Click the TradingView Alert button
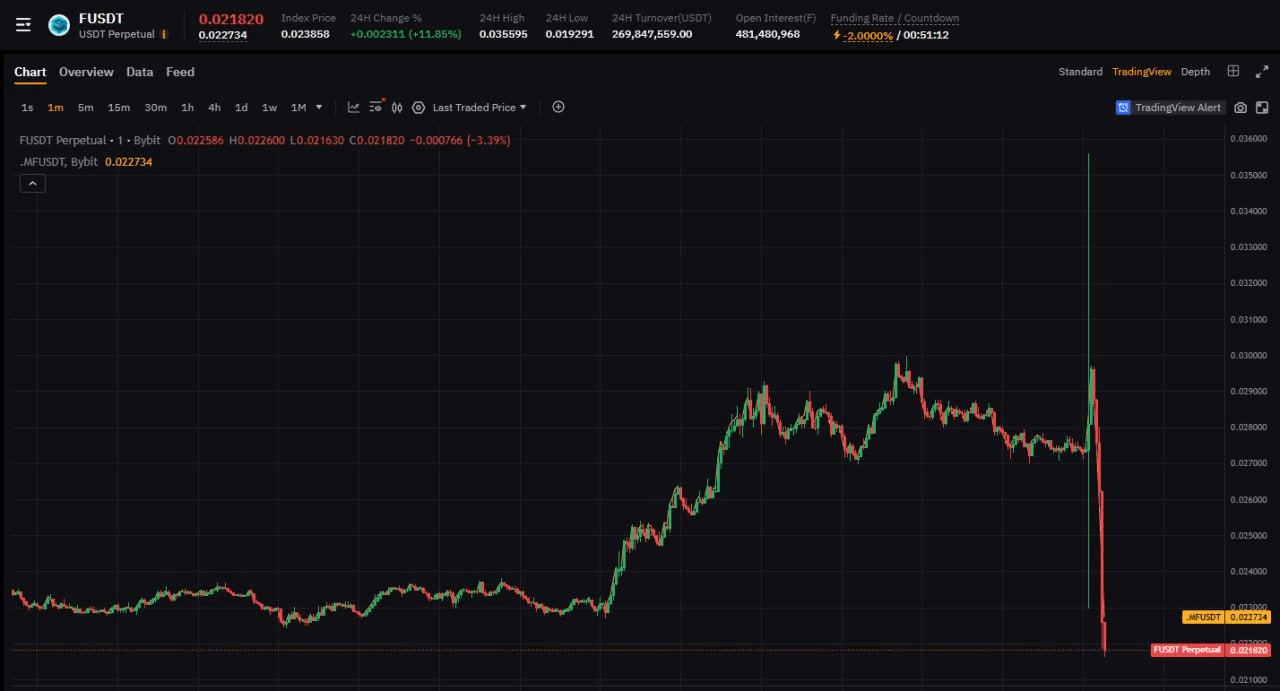This screenshot has width=1280, height=691. [x=1169, y=108]
